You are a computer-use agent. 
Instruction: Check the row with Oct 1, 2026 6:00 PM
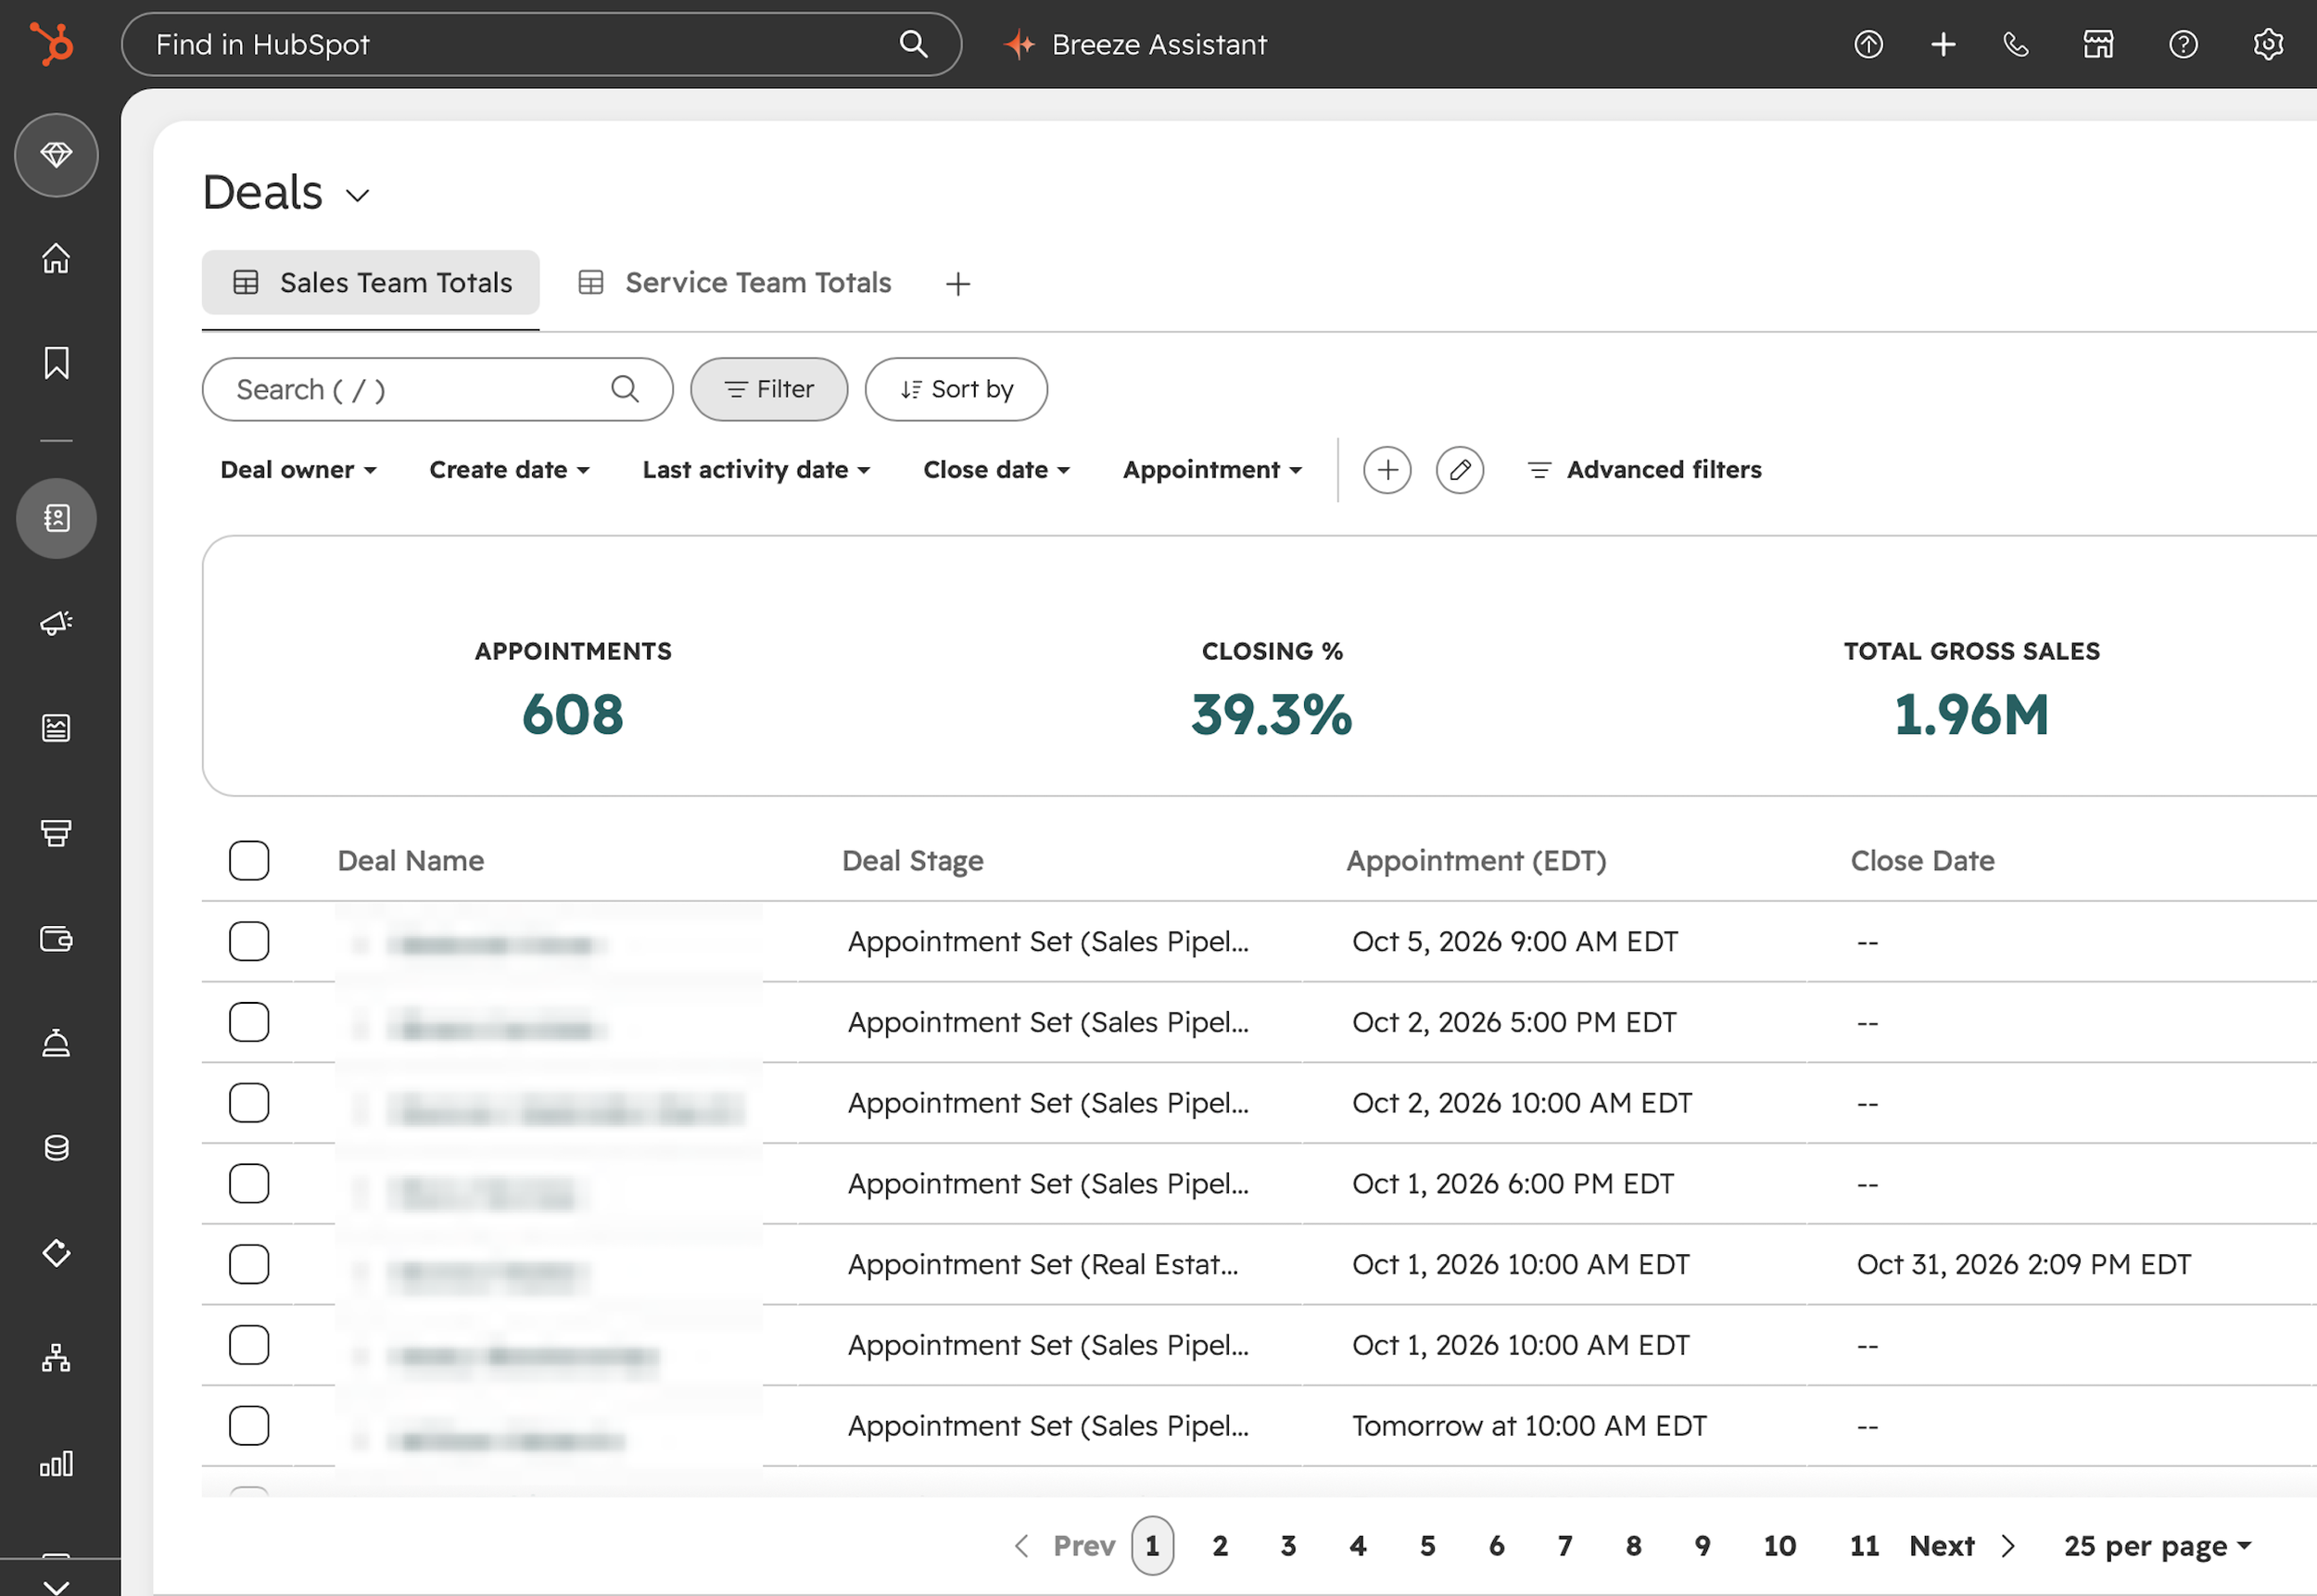coord(249,1184)
